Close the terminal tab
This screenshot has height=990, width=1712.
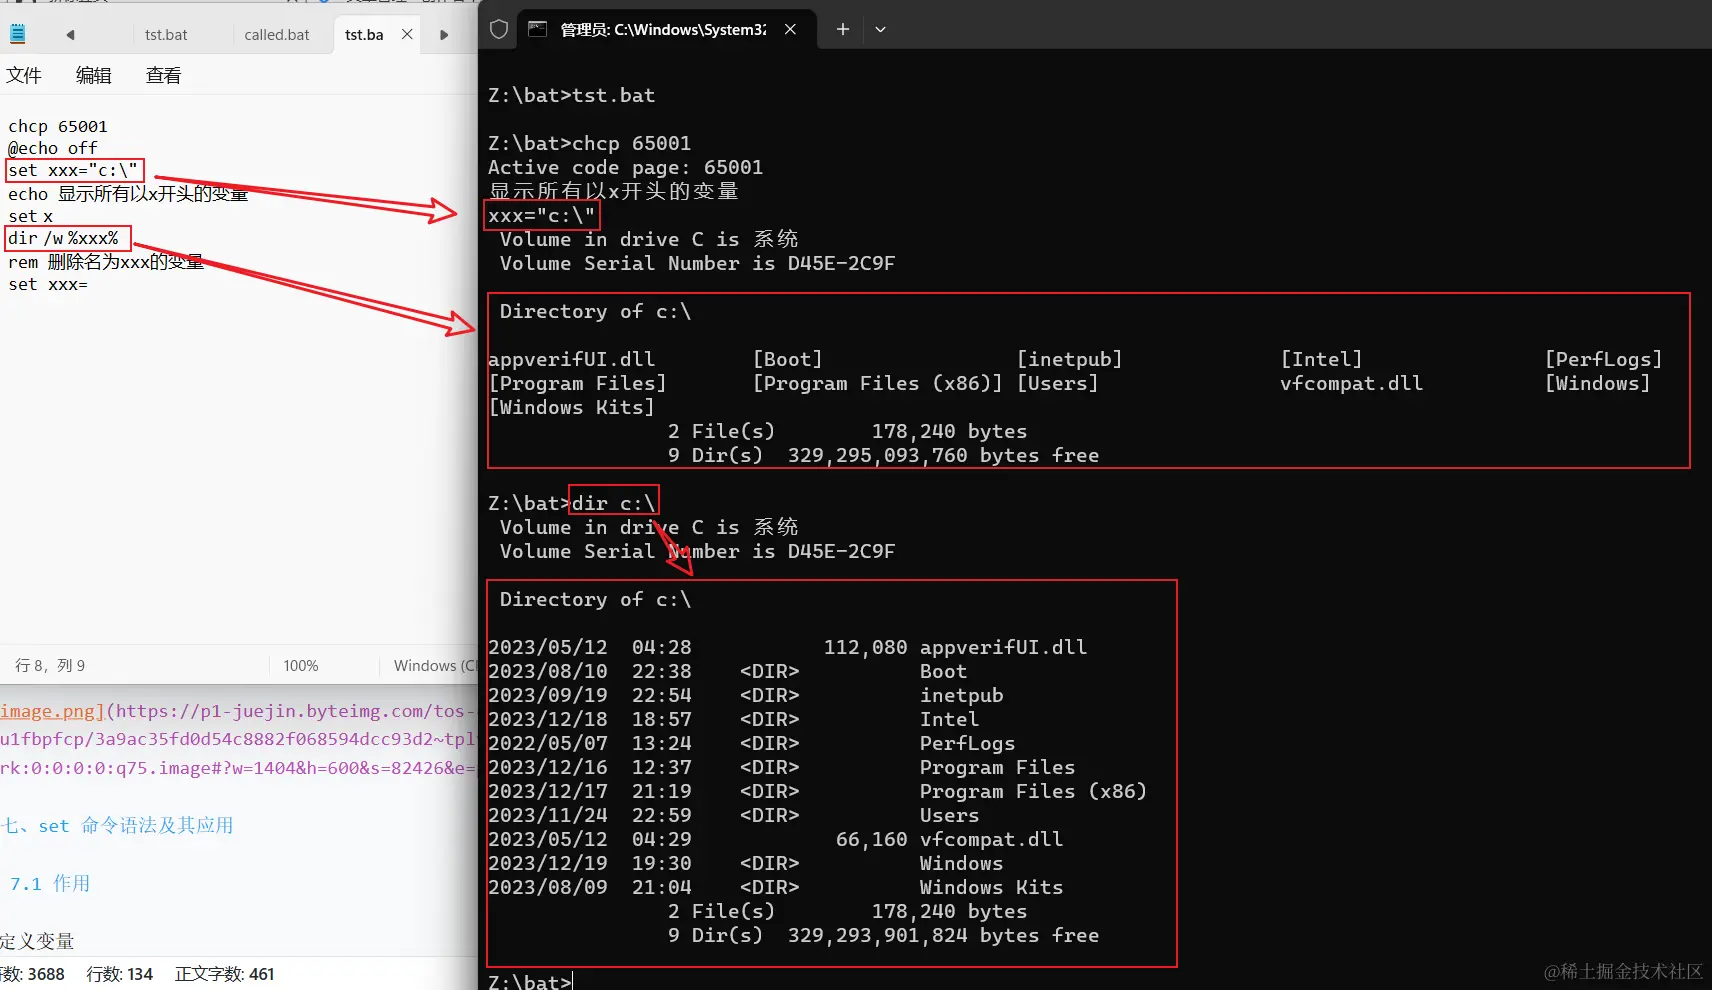pyautogui.click(x=790, y=29)
